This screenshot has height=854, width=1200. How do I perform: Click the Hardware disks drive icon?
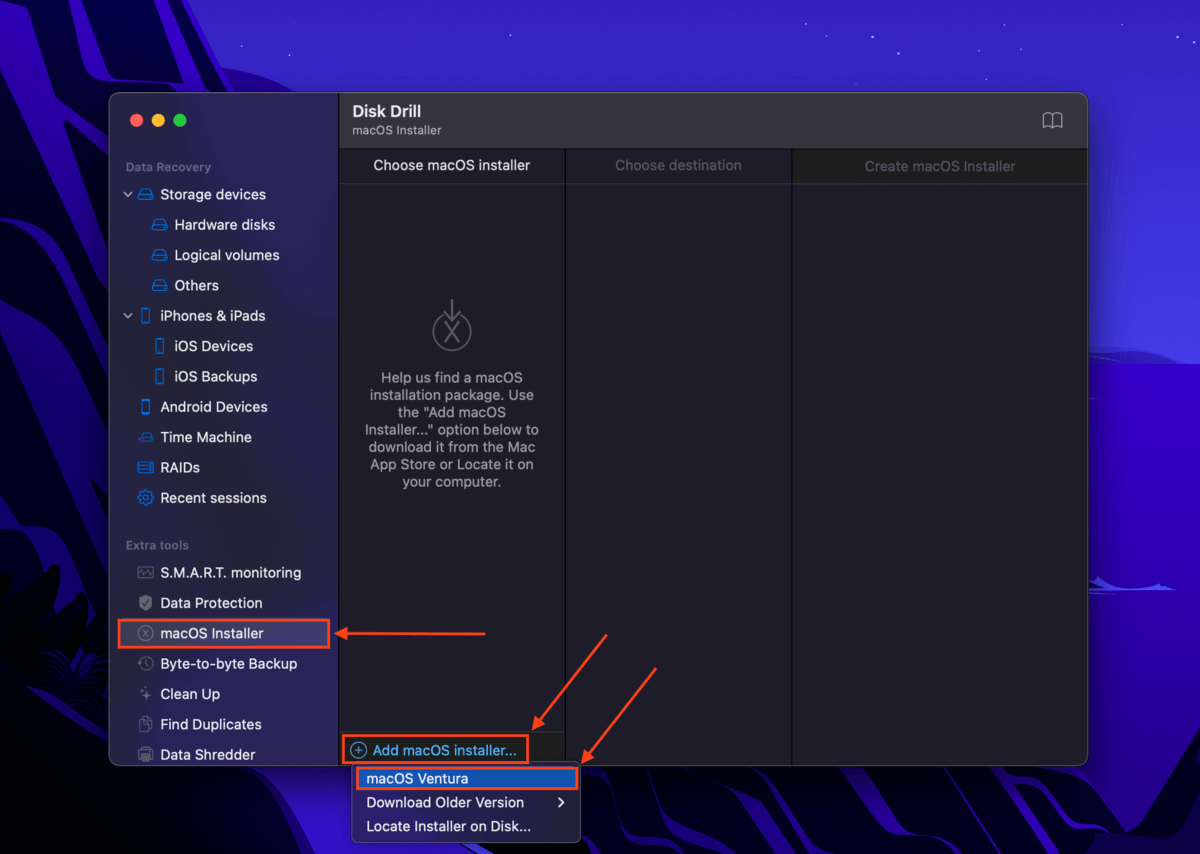coord(159,225)
